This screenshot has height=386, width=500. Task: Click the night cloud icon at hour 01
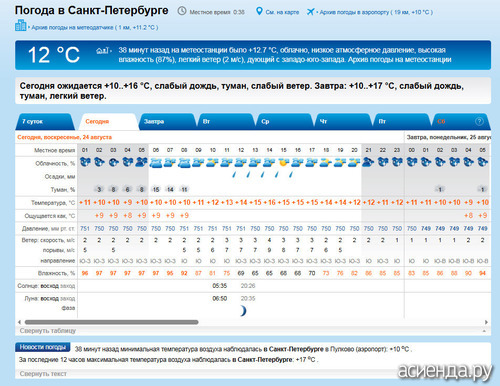[x=85, y=162]
